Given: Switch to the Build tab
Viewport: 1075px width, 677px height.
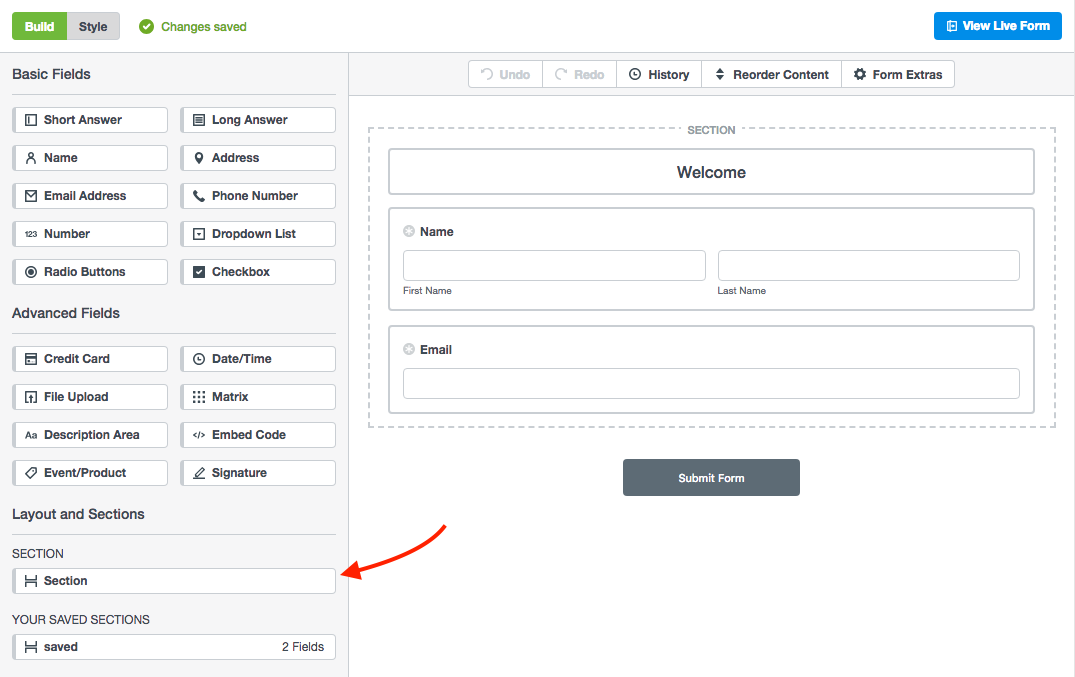Looking at the screenshot, I should point(39,26).
